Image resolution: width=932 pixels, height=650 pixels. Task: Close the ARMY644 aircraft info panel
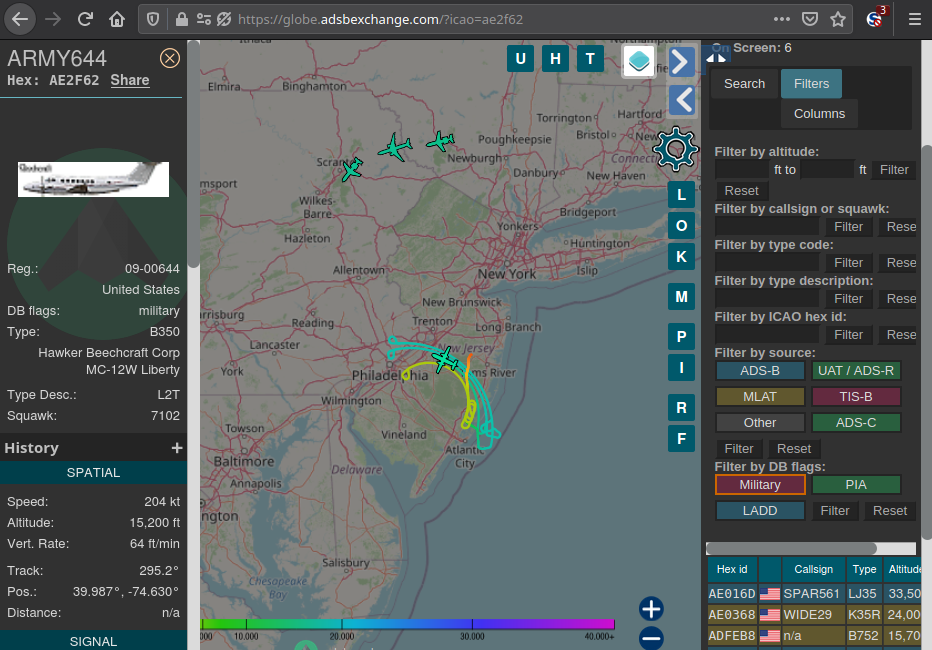(170, 58)
